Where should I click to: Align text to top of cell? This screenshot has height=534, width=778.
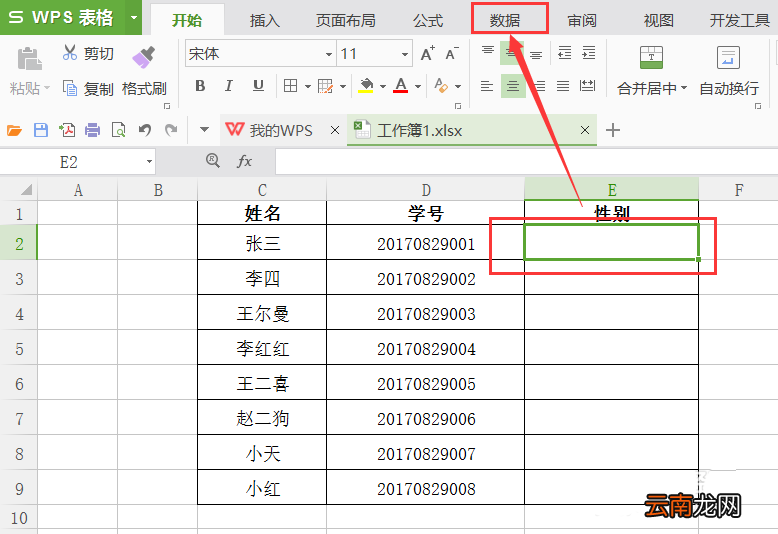click(488, 50)
